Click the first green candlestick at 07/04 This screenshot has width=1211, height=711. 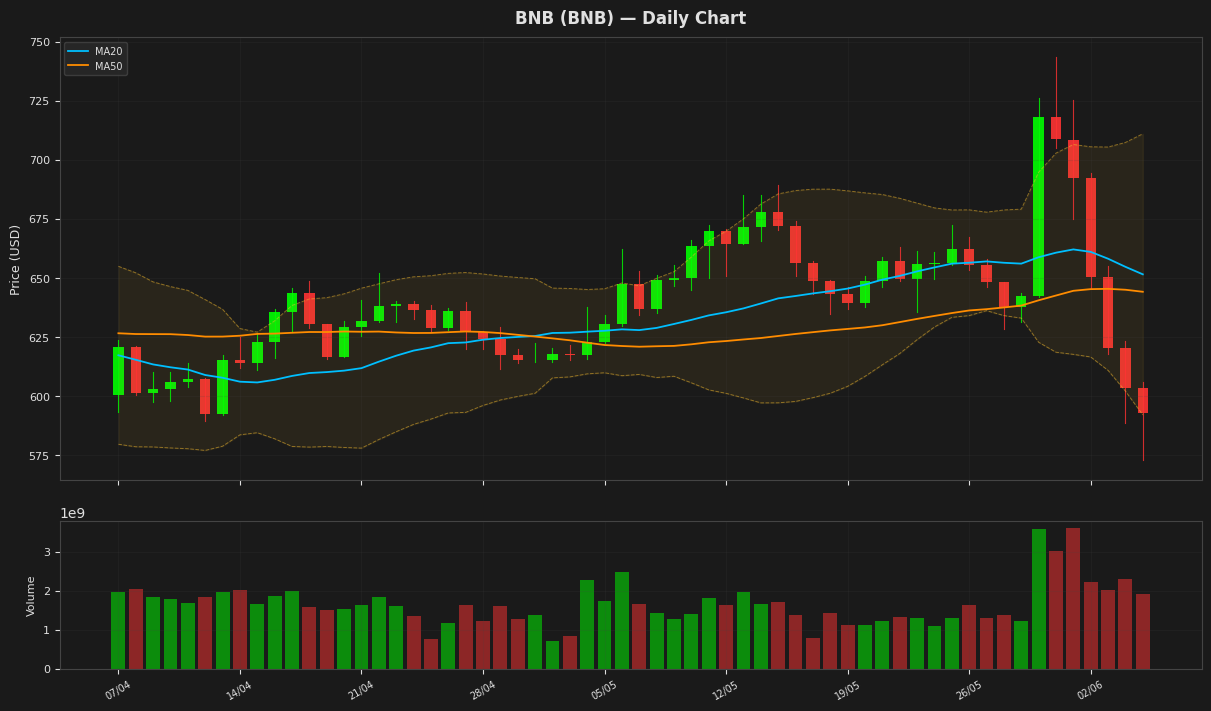(x=118, y=371)
